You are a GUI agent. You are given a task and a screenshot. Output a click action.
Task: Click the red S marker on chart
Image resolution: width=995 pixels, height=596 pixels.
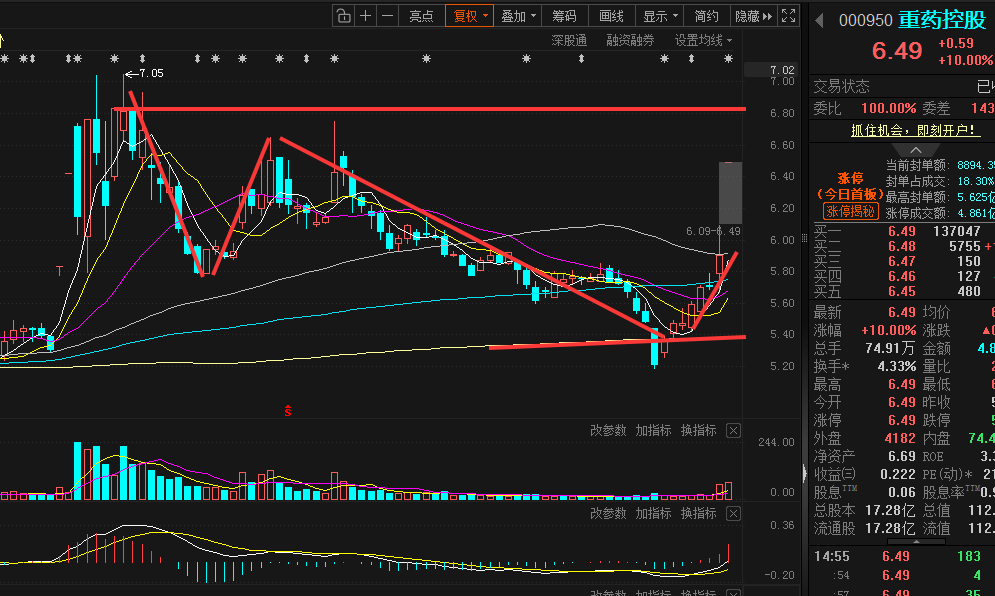(287, 411)
